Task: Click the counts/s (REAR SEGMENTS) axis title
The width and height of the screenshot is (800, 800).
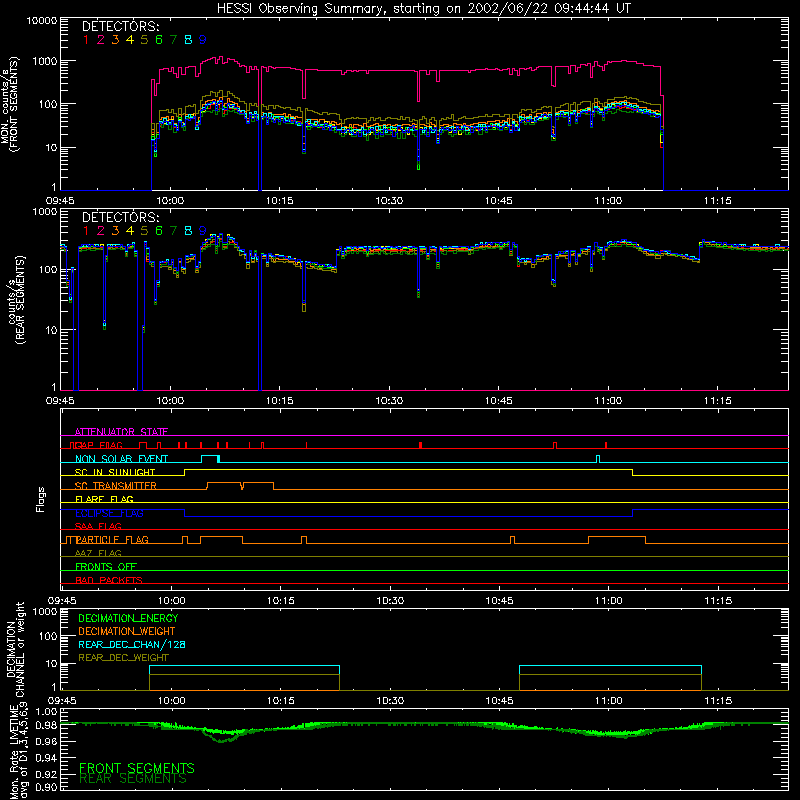Action: tap(15, 300)
